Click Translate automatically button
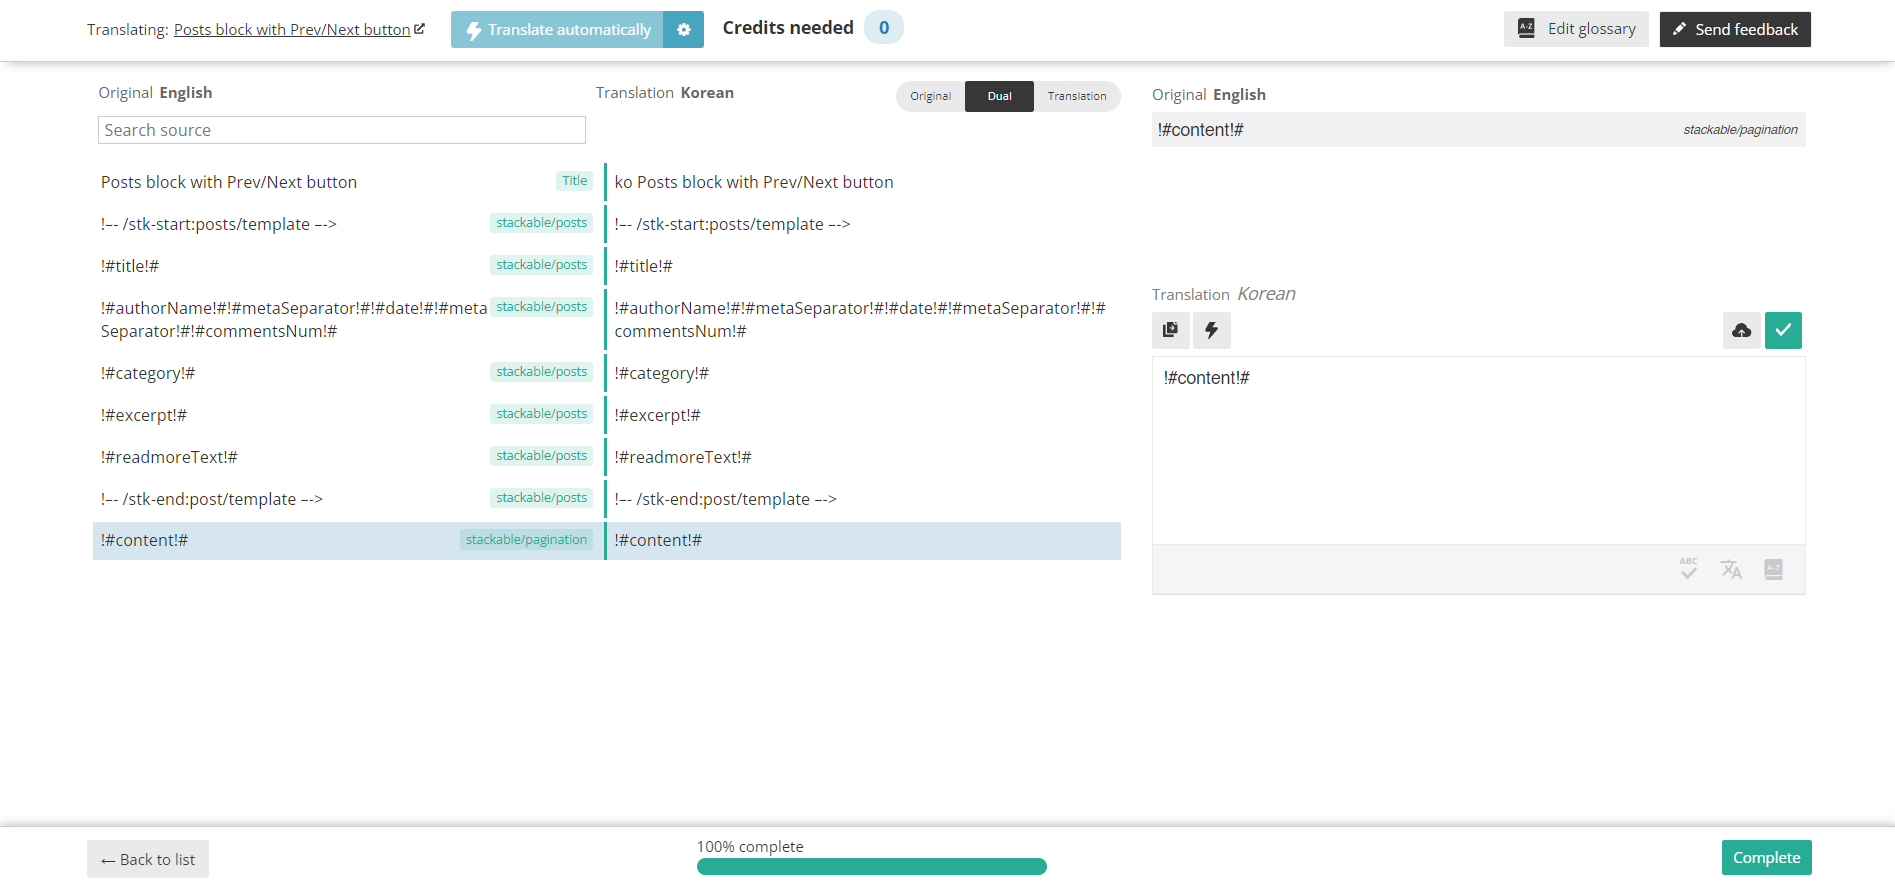This screenshot has height=882, width=1895. (x=558, y=30)
